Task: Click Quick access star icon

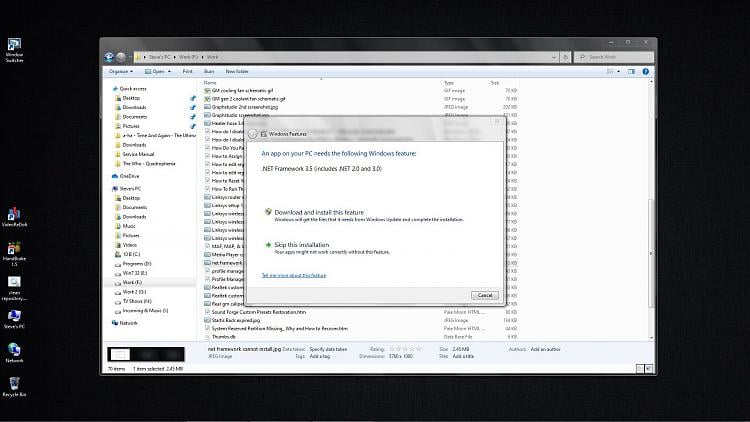Action: pyautogui.click(x=115, y=89)
